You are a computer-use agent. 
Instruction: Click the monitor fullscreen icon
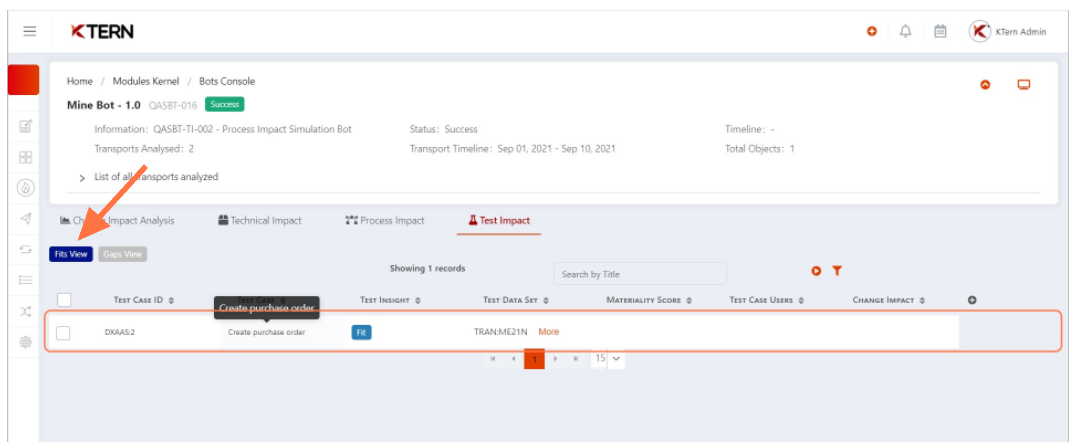1023,85
